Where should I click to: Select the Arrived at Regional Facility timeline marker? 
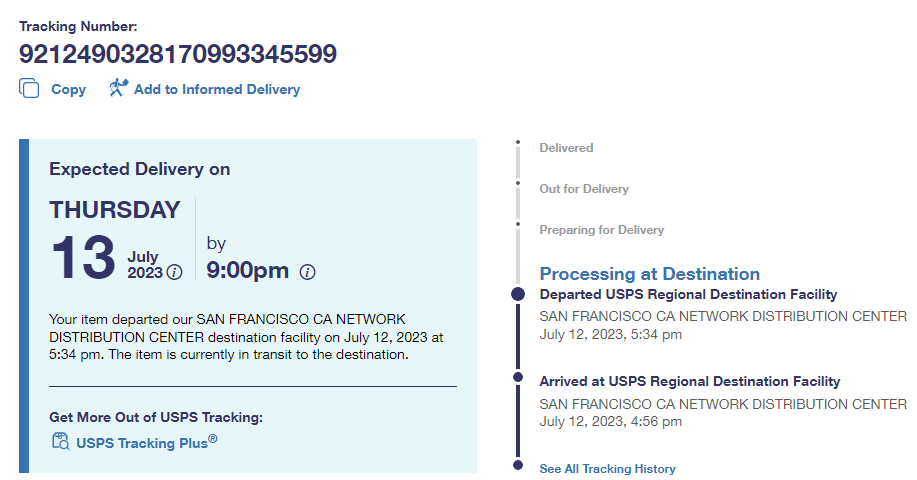click(x=518, y=377)
